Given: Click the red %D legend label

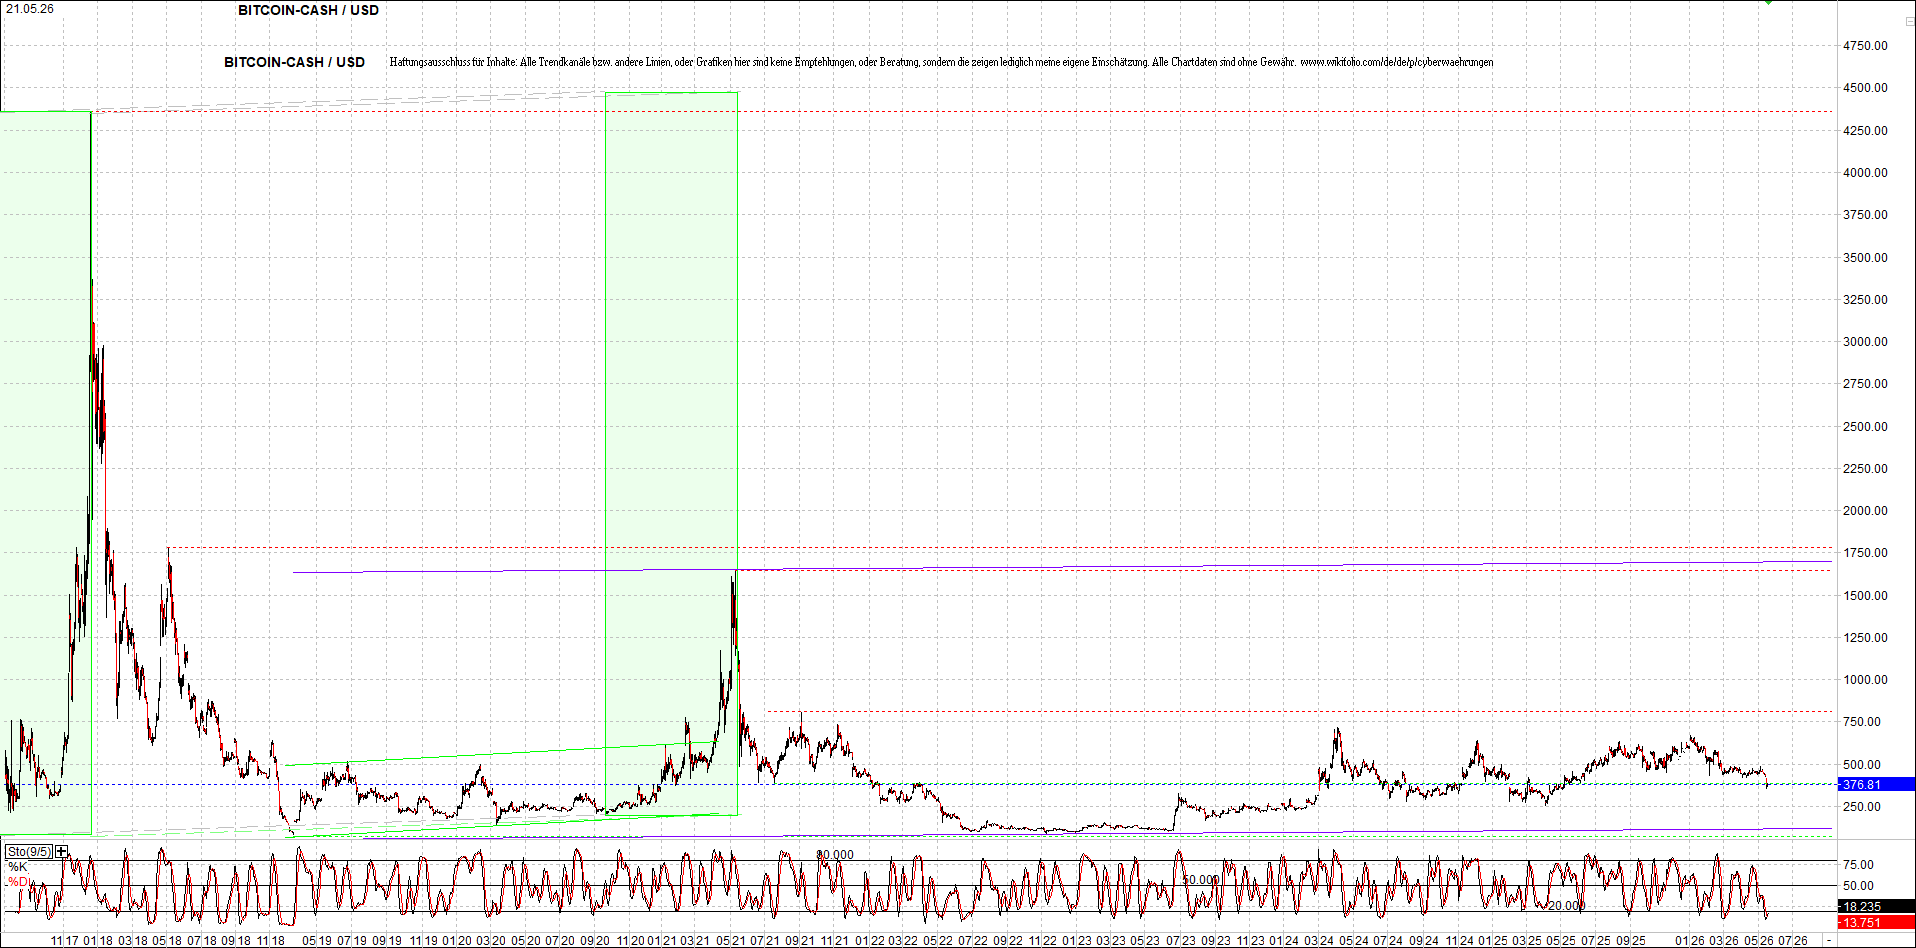Looking at the screenshot, I should click(18, 882).
